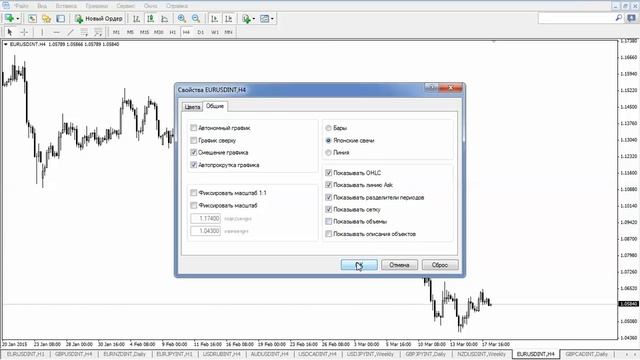Viewport: 640px width, 360px height.
Task: Toggle the auto scroll toolbar icon
Action: [214, 18]
